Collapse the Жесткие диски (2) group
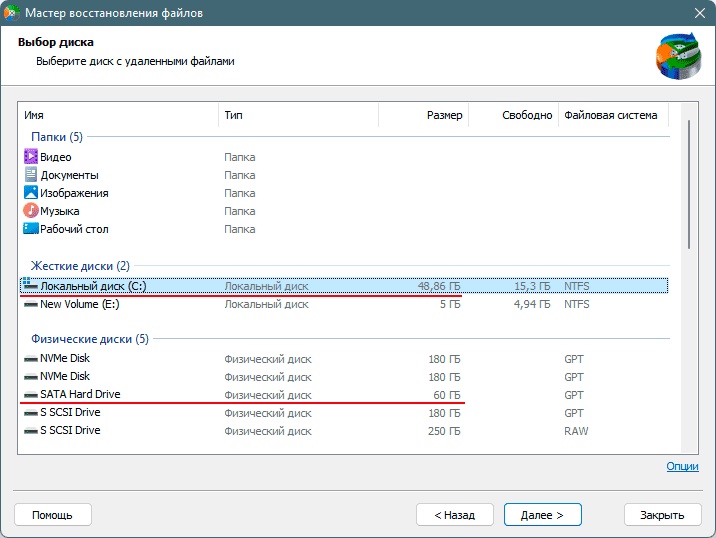 [x=80, y=266]
